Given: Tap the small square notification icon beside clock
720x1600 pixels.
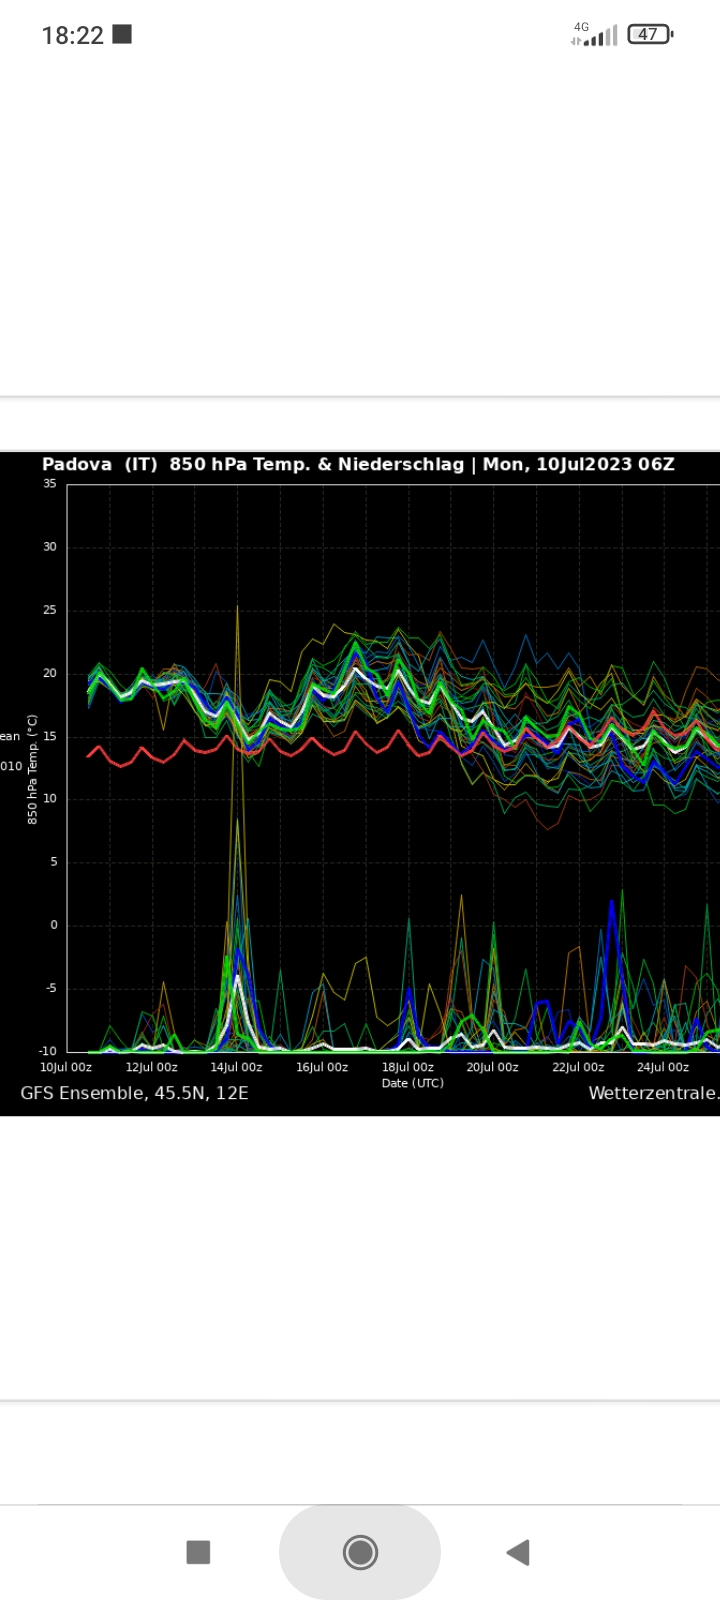Looking at the screenshot, I should (x=122, y=34).
